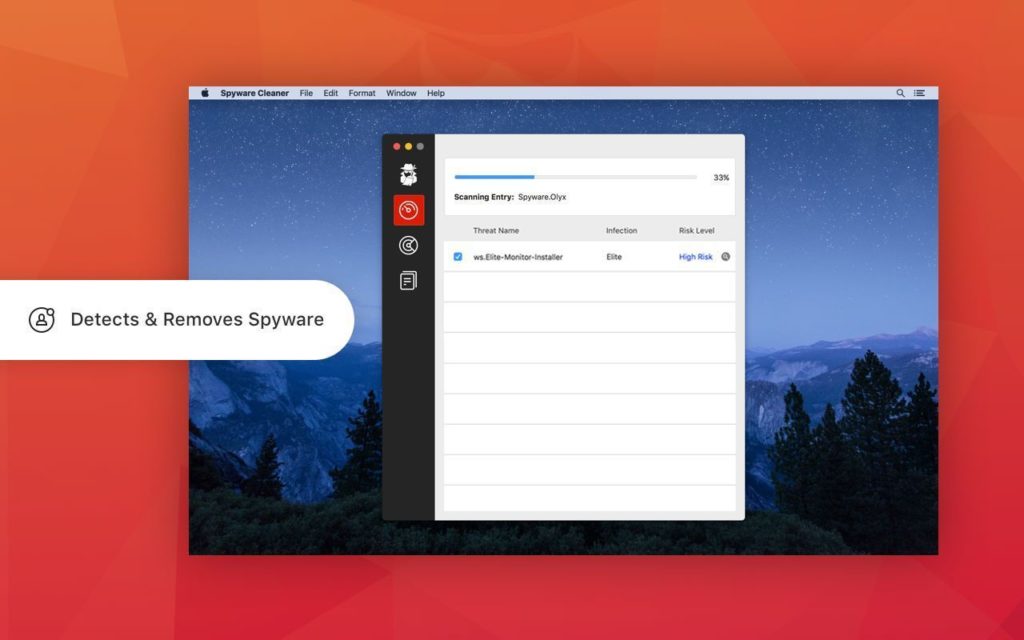
Task: Open the File menu
Action: (x=306, y=93)
